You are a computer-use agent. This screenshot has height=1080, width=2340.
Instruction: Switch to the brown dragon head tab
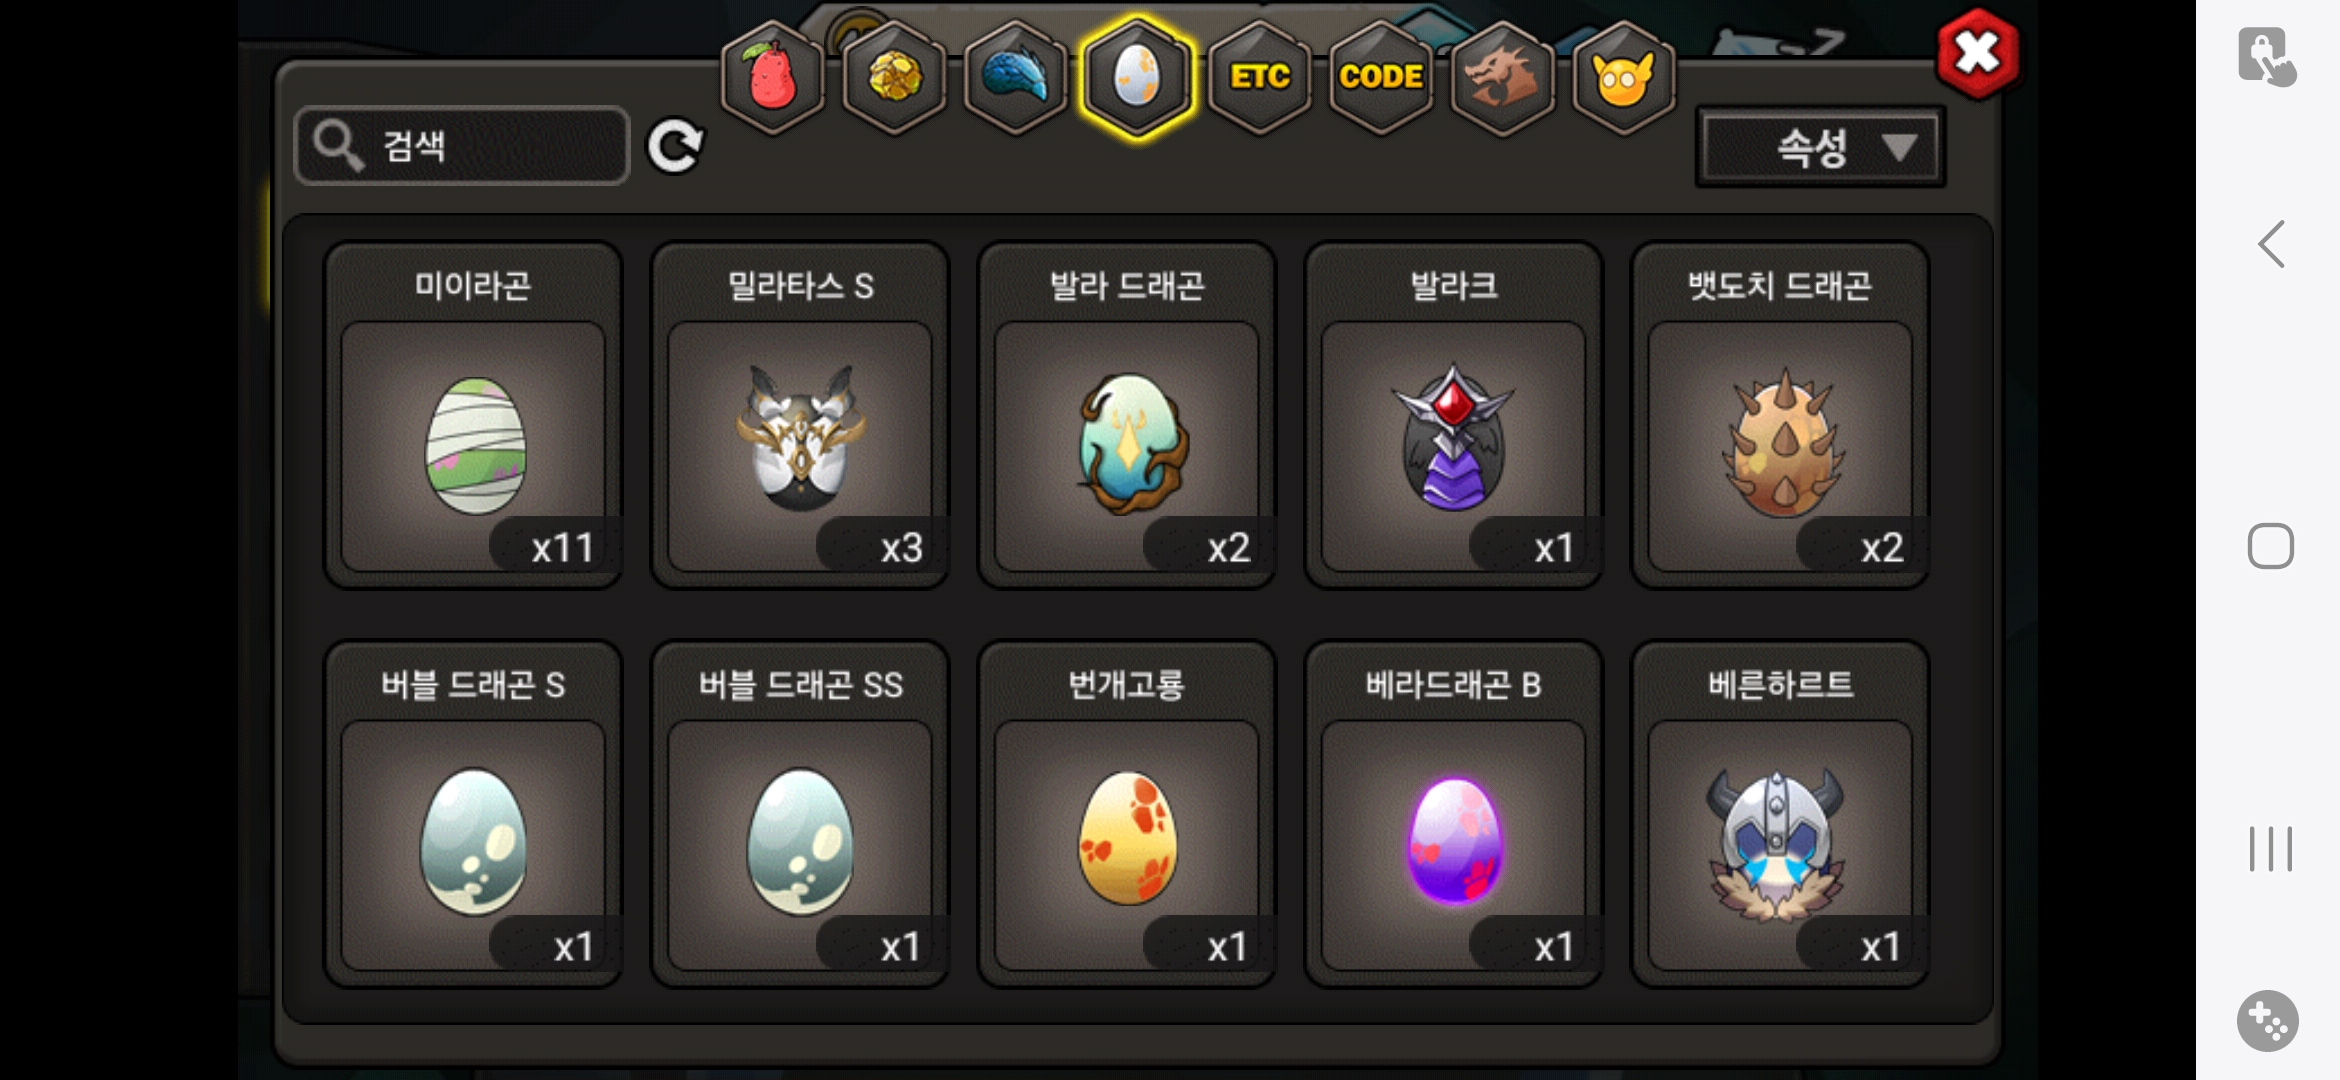click(1502, 77)
